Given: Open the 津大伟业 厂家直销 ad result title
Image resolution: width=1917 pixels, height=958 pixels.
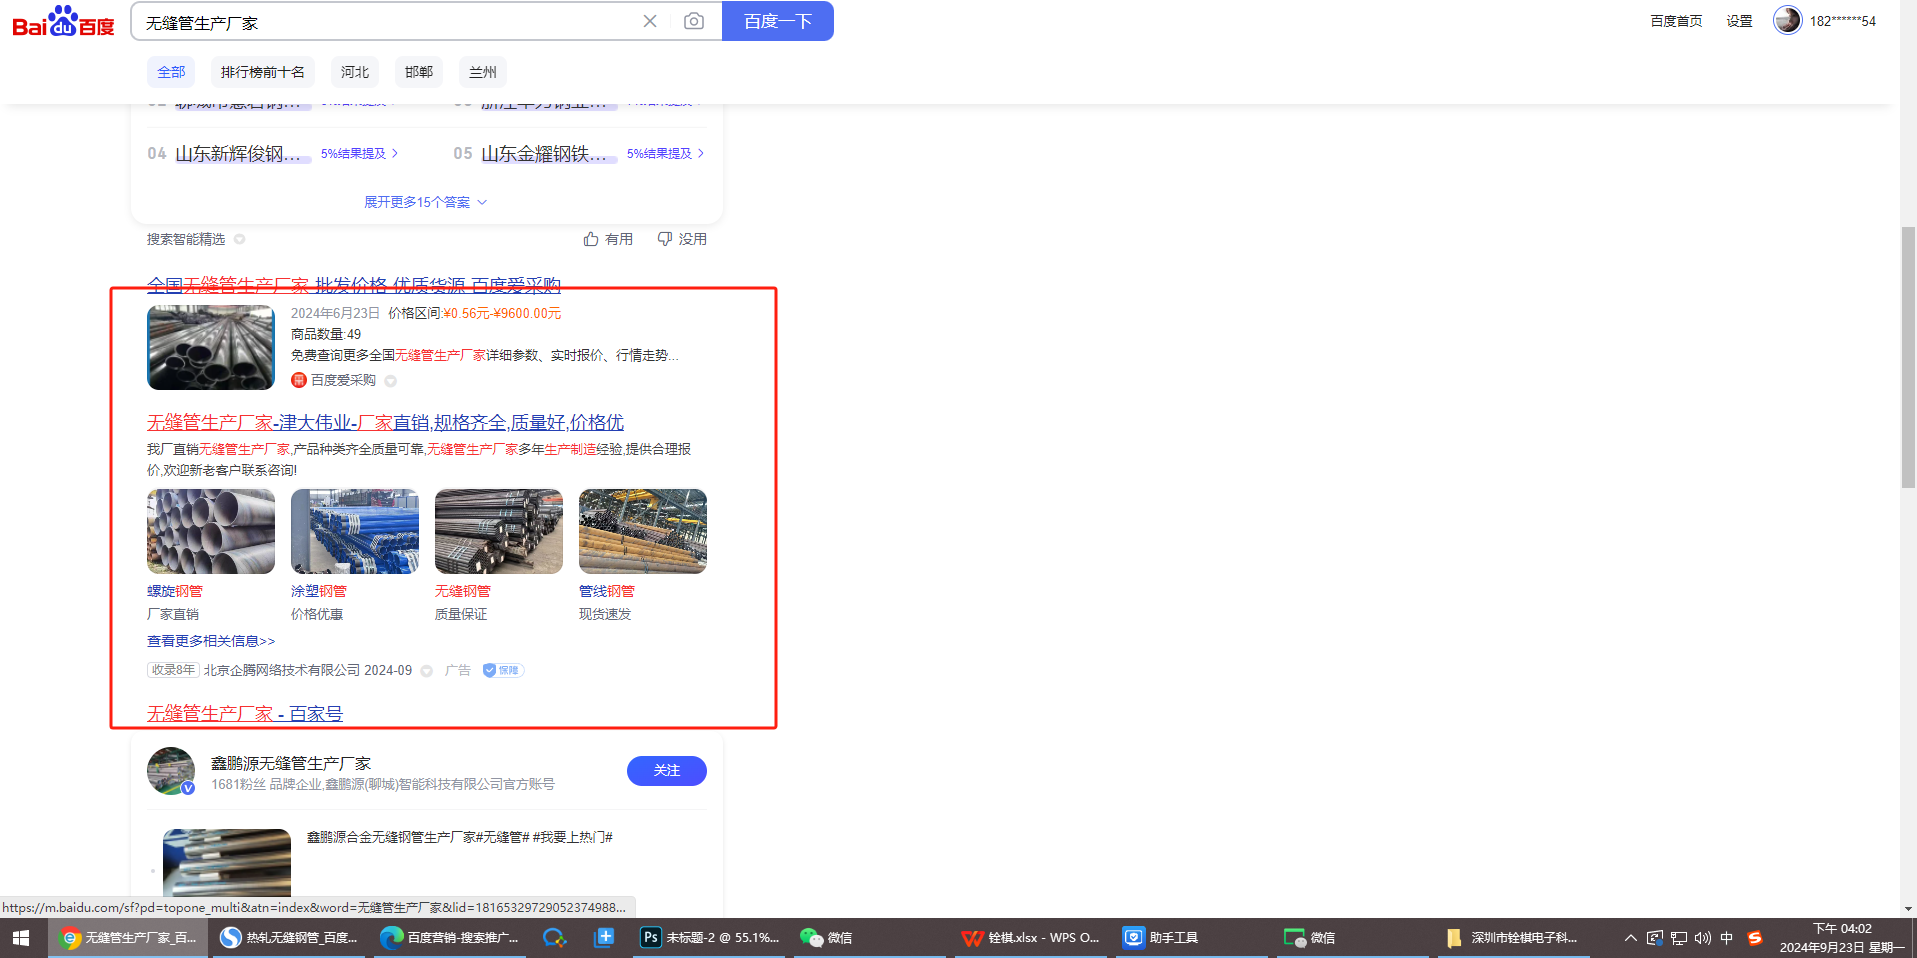Looking at the screenshot, I should pos(385,422).
